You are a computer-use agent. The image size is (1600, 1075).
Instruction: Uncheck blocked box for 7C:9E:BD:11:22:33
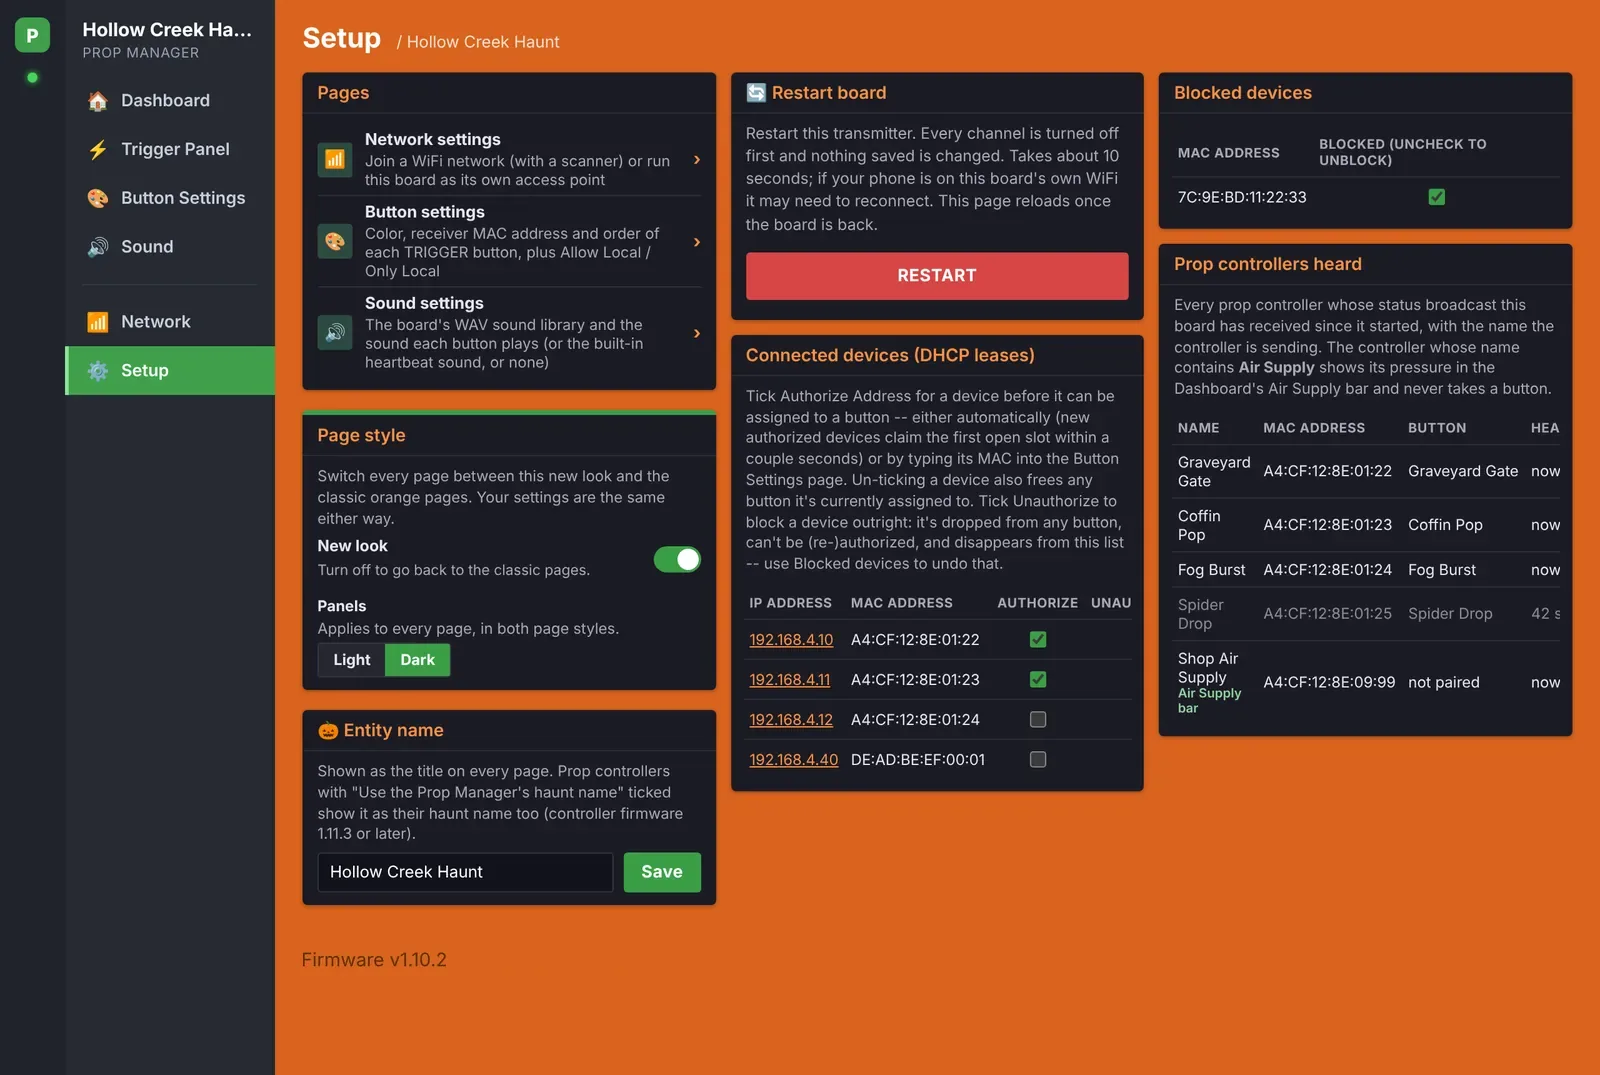(1437, 197)
